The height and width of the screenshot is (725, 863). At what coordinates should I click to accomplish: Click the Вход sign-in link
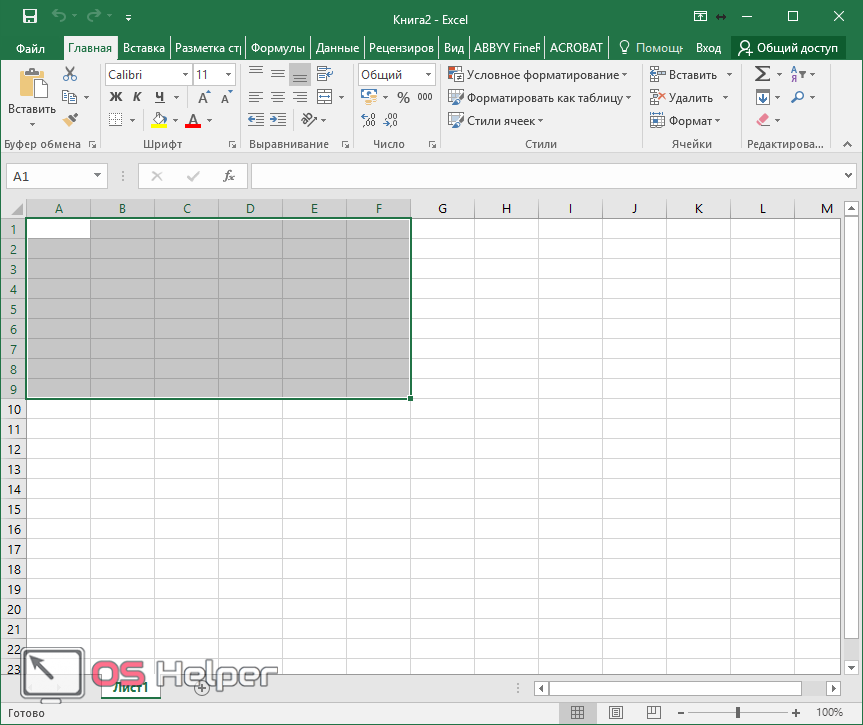click(x=708, y=48)
